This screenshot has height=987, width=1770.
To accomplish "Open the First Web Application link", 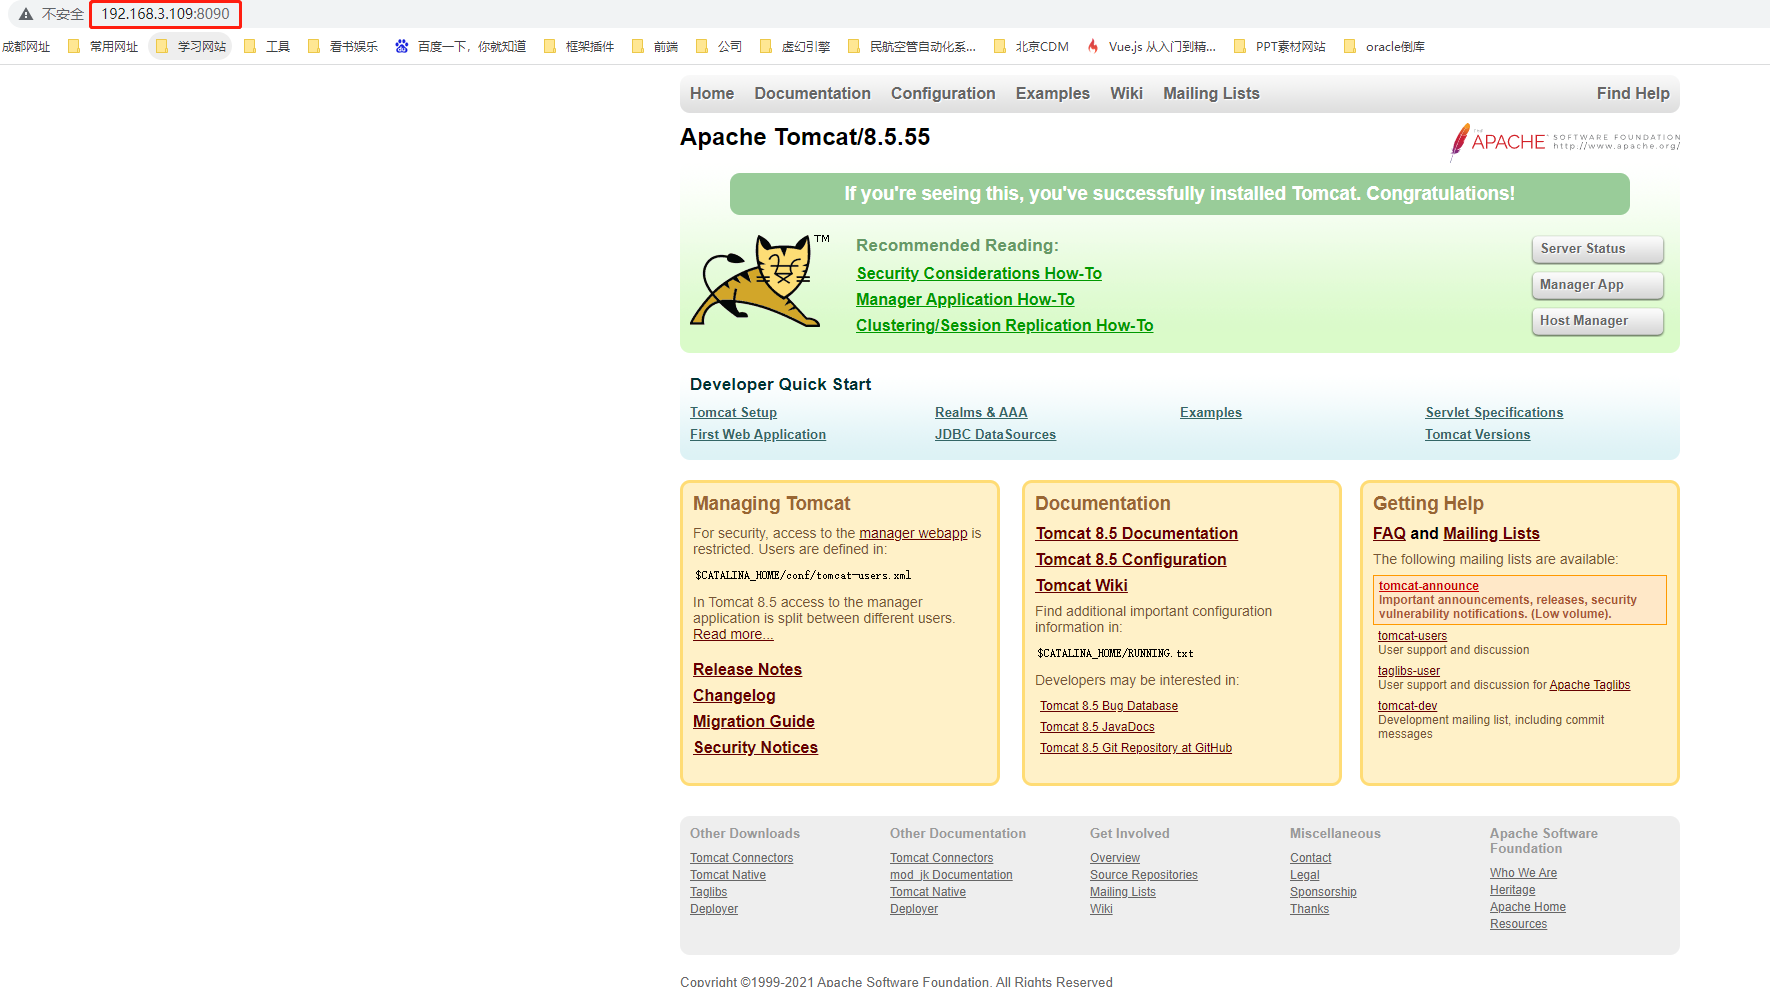I will 758,434.
